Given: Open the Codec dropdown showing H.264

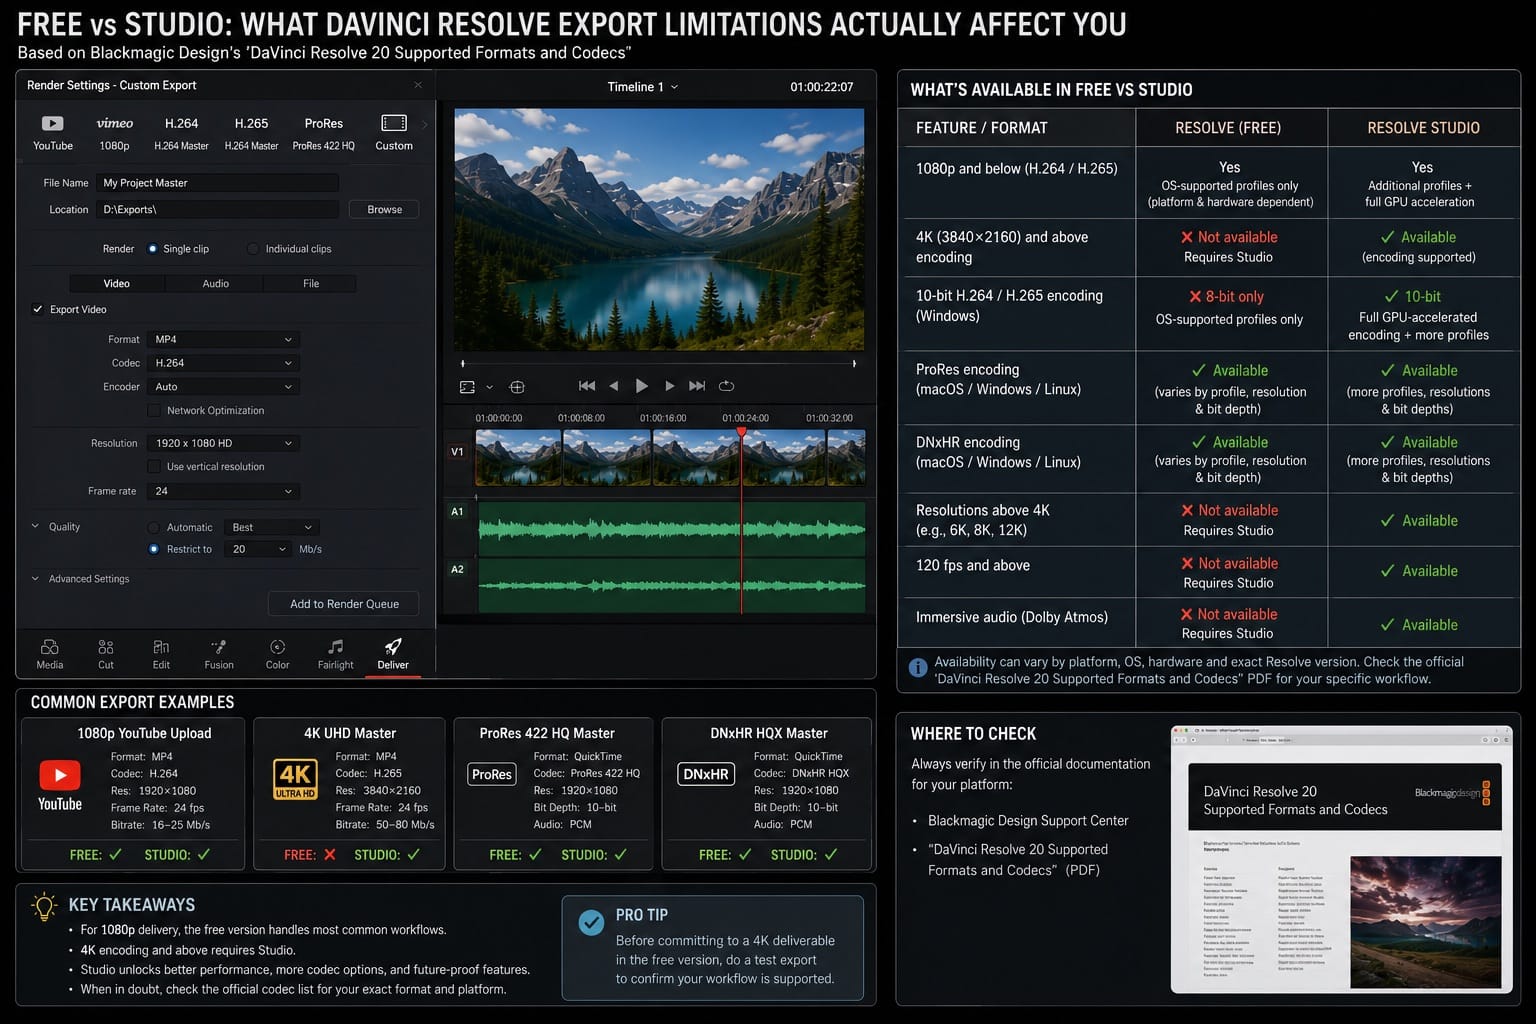Looking at the screenshot, I should pyautogui.click(x=223, y=363).
